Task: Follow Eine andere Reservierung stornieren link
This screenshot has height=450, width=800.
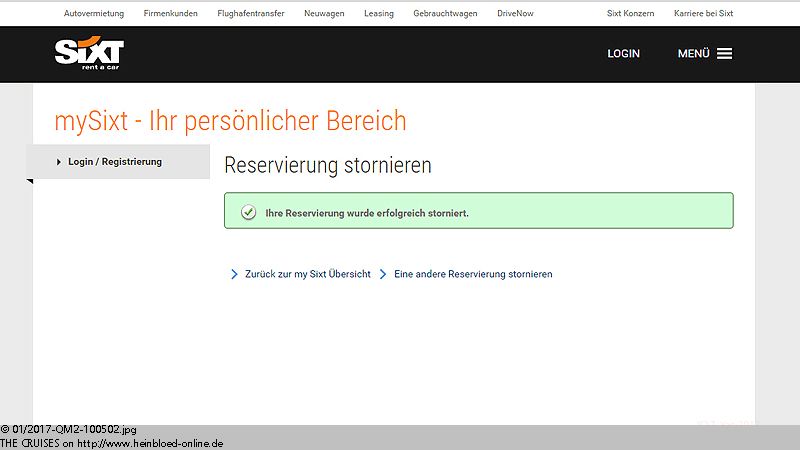Action: (x=473, y=274)
